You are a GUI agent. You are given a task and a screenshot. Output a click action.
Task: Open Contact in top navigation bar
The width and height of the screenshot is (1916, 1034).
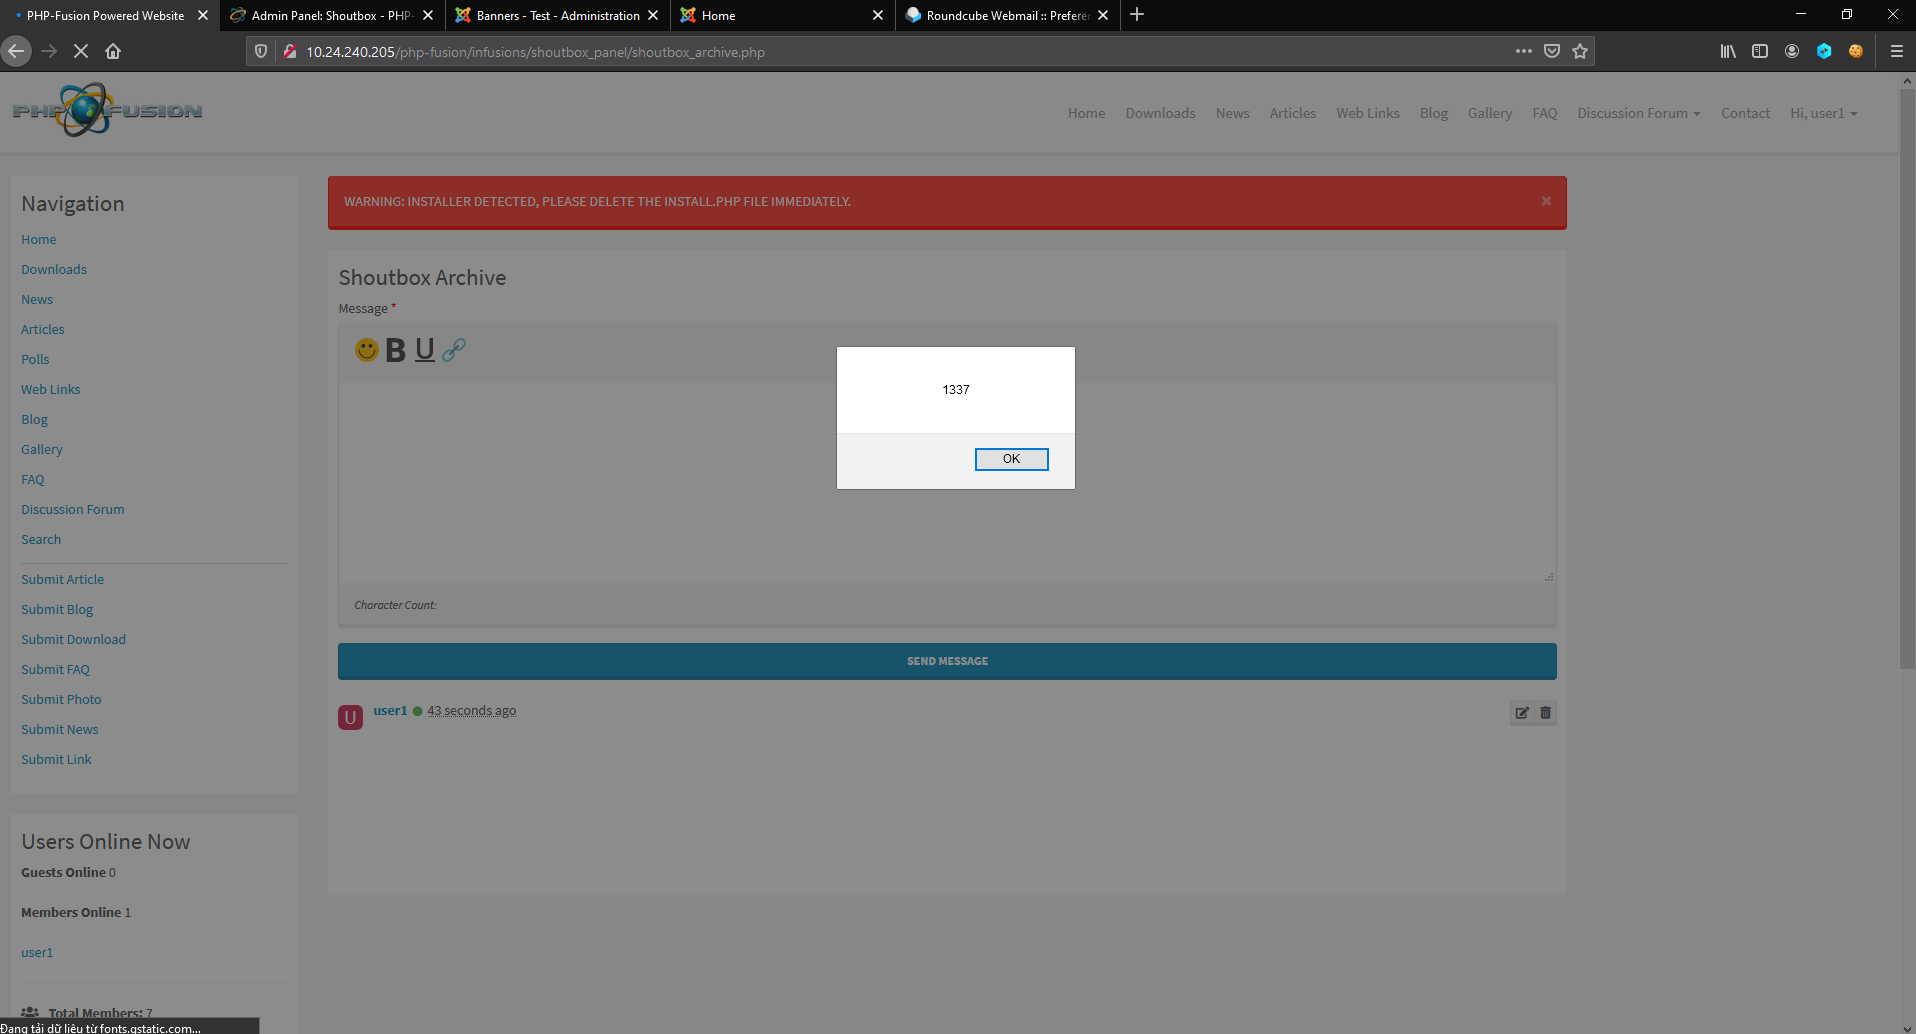[1745, 113]
